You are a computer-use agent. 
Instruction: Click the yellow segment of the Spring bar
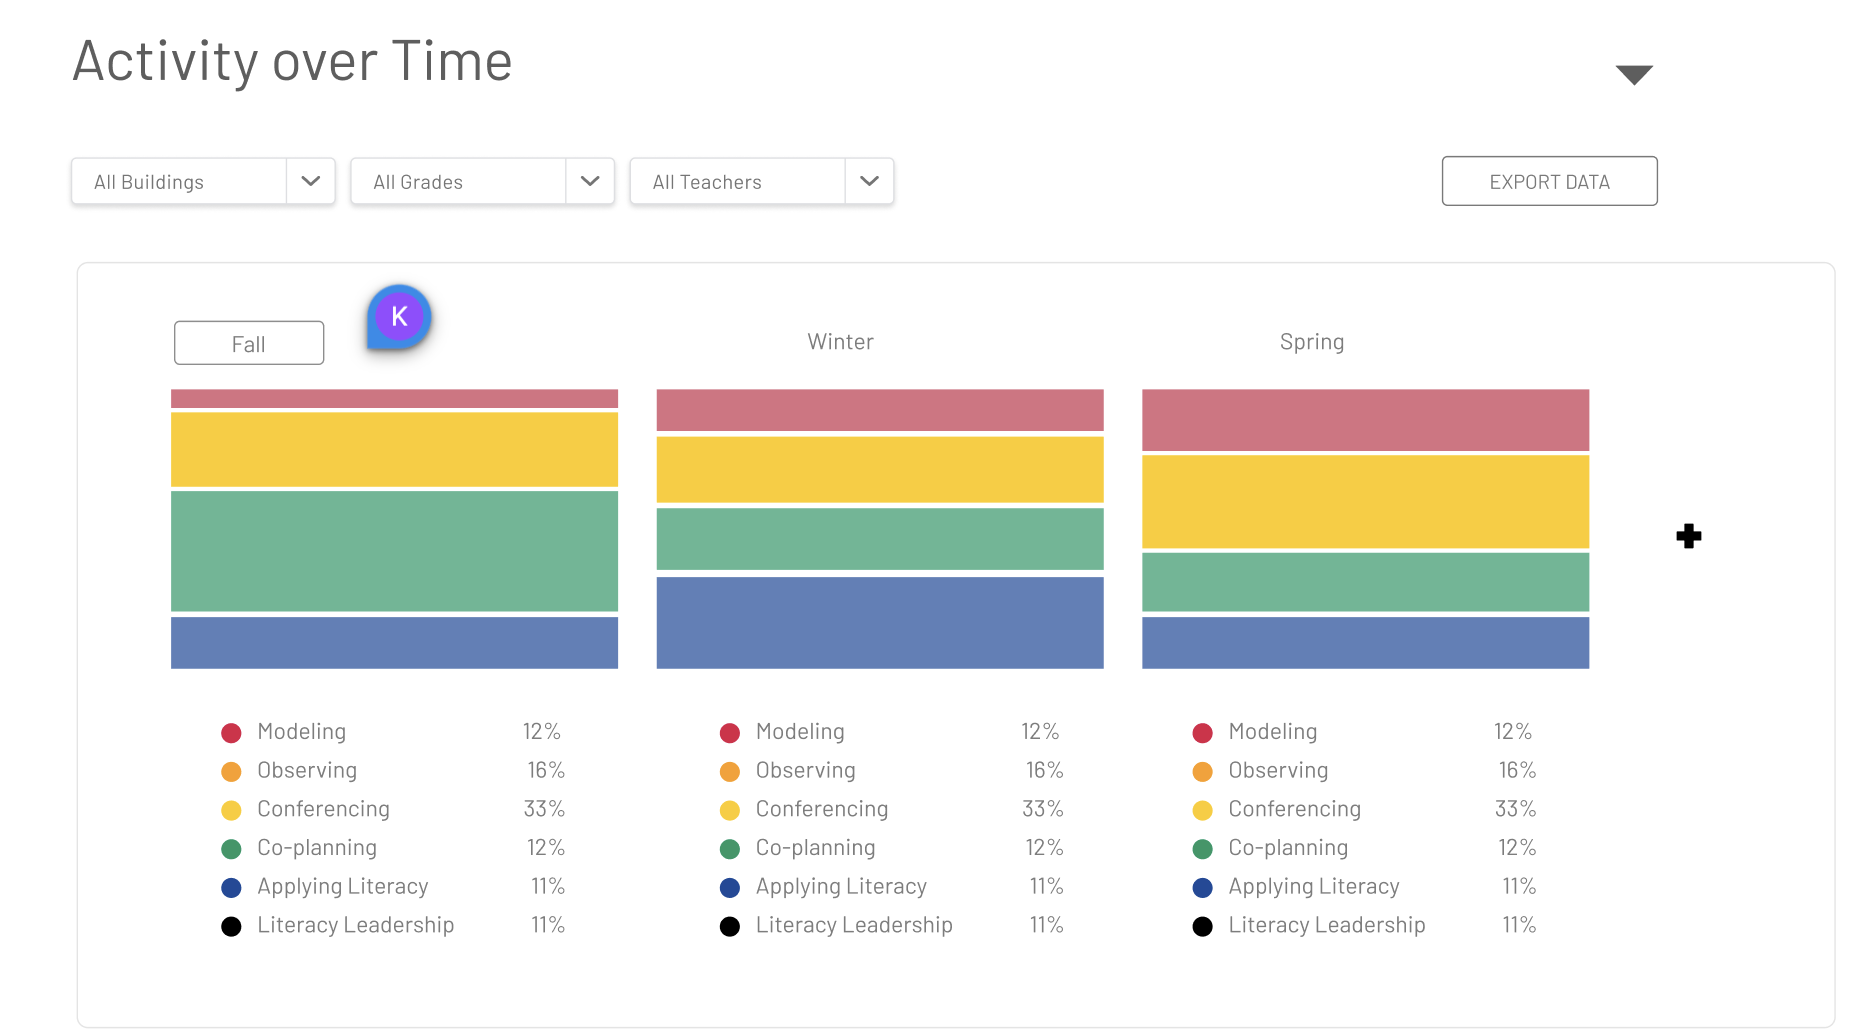pyautogui.click(x=1365, y=501)
